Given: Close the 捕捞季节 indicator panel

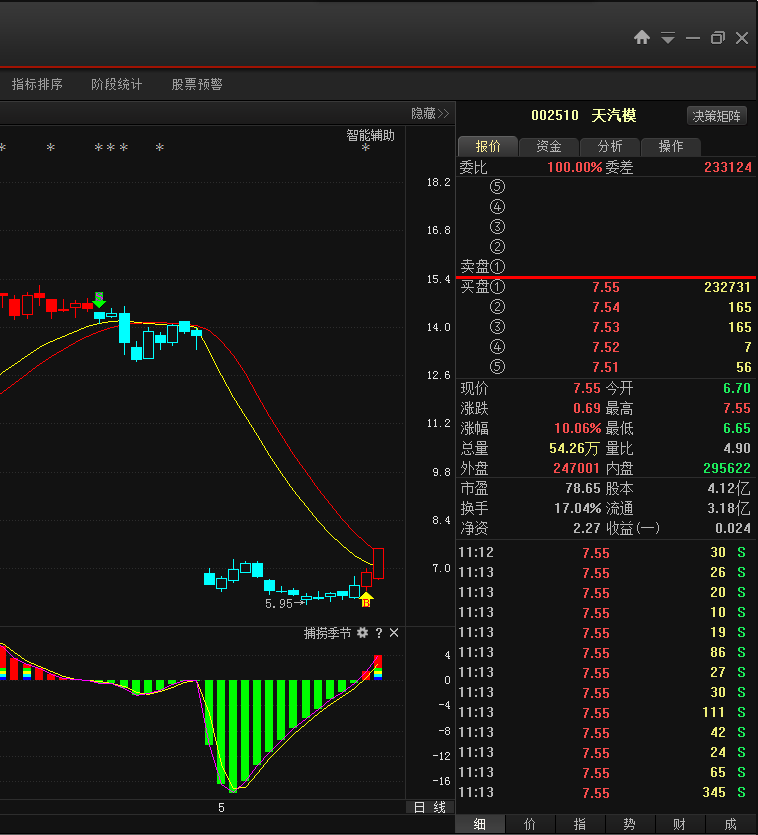Looking at the screenshot, I should pos(394,633).
